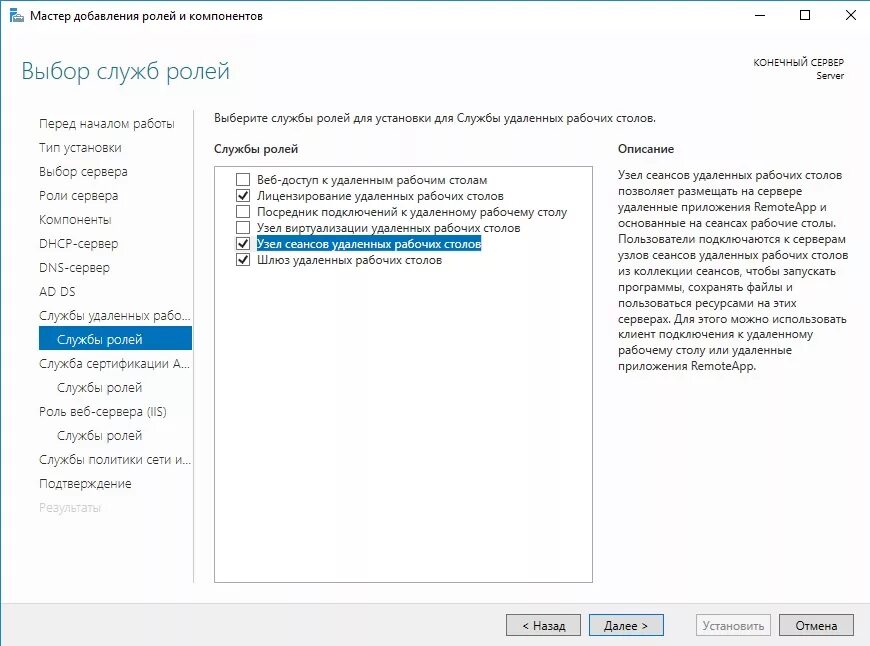
Task: Open the AD DS step
Action: coord(57,291)
